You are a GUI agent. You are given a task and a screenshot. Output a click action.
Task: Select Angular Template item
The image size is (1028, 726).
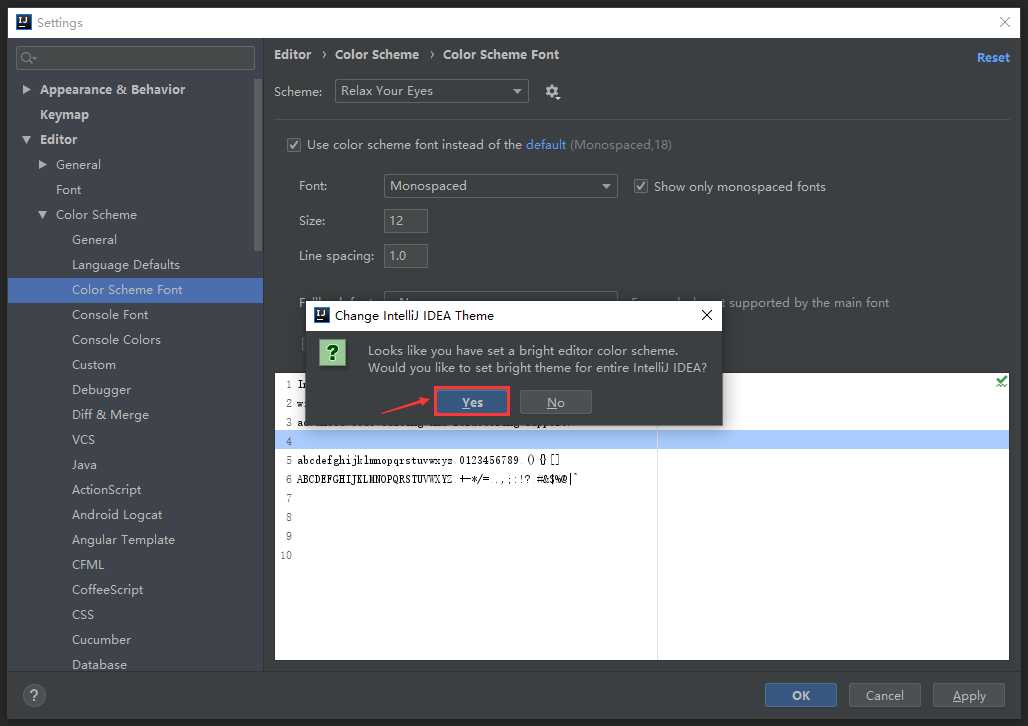point(123,540)
